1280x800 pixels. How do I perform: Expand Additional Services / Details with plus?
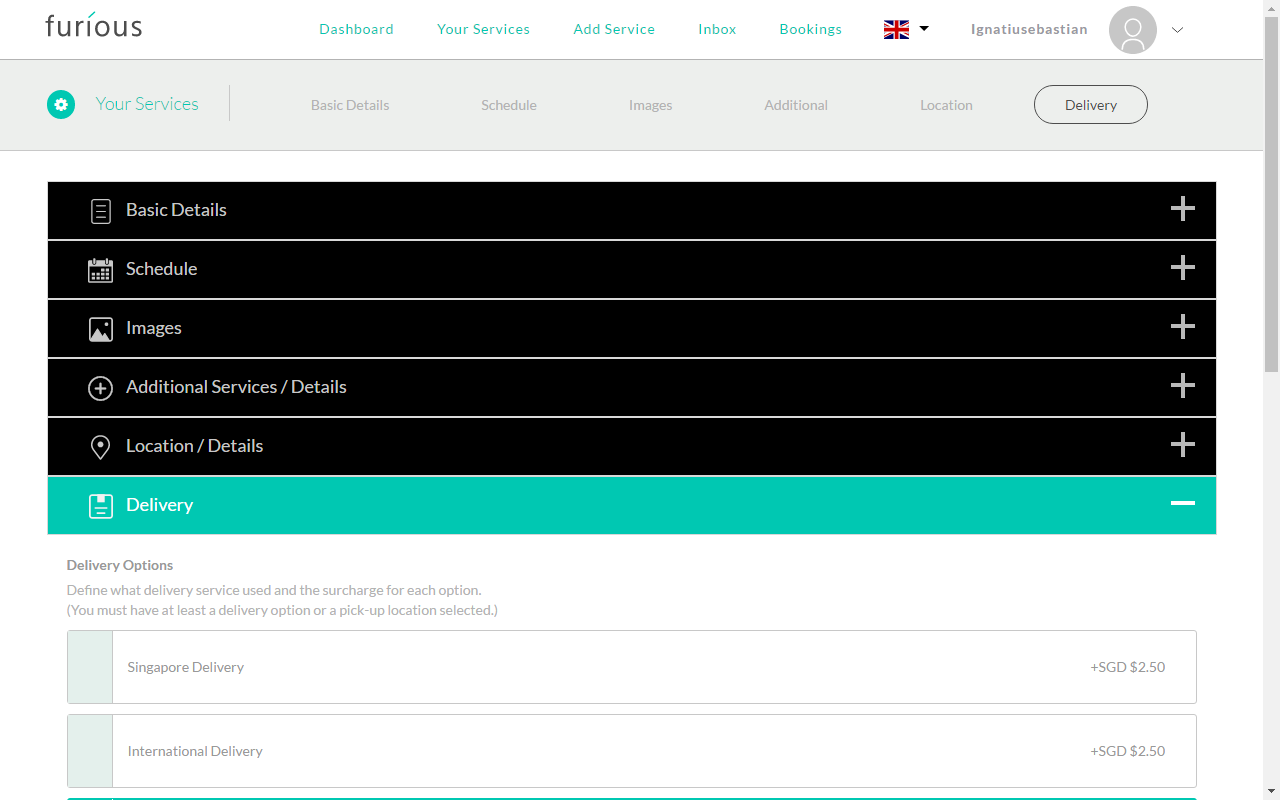coord(1182,385)
